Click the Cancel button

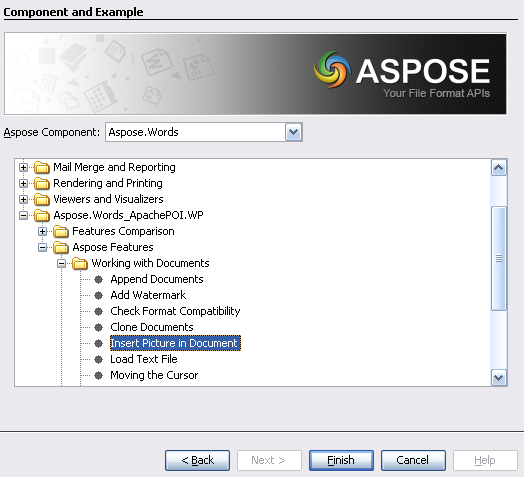click(413, 460)
